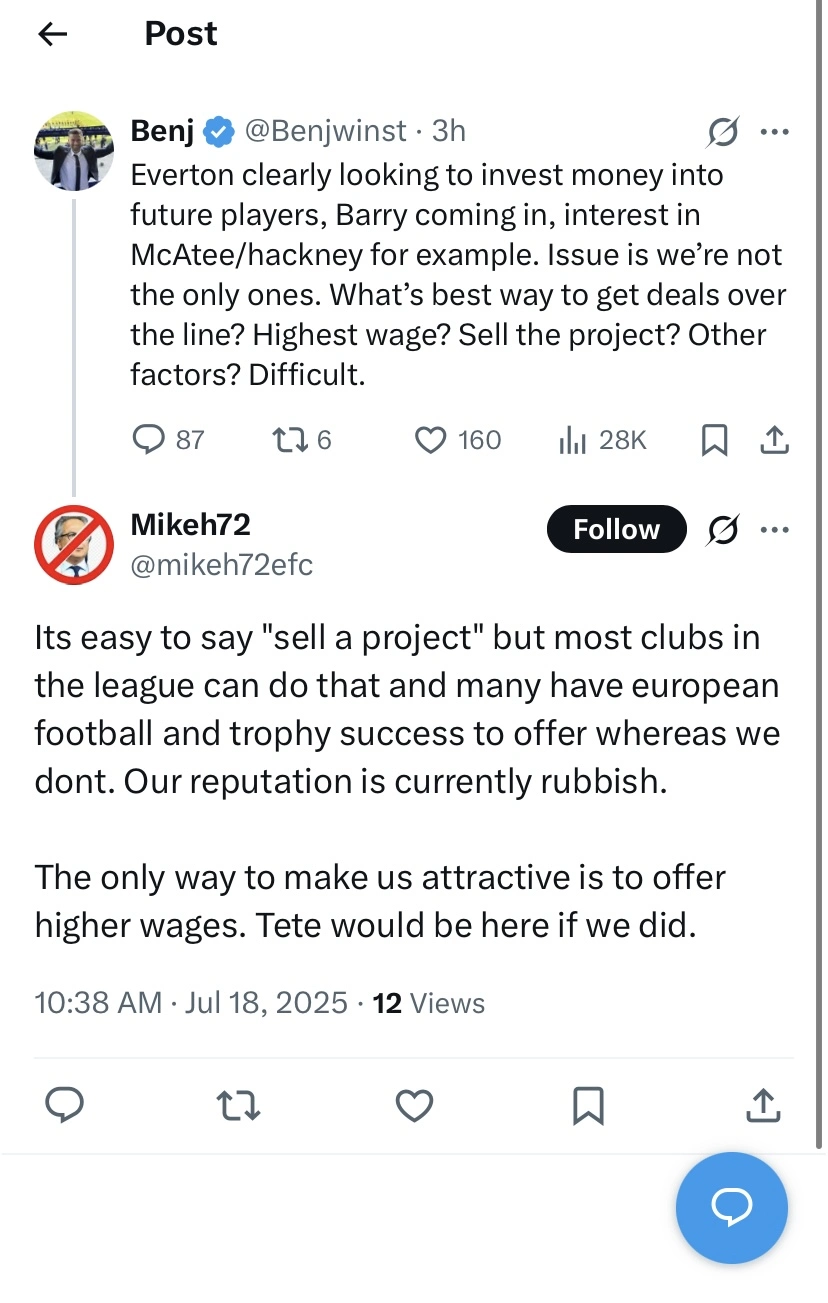Open the @mikeh72efc profile handle
Image resolution: width=828 pixels, height=1303 pixels.
click(222, 565)
